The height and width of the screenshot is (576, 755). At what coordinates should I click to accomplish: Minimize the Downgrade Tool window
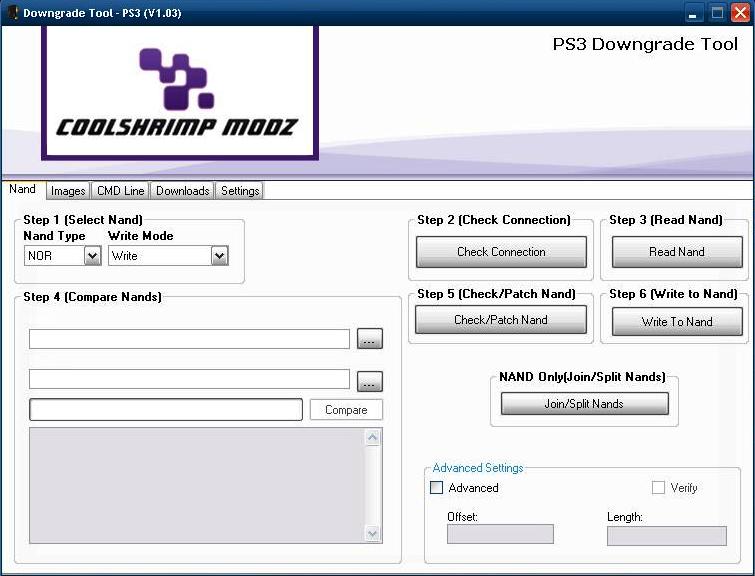click(693, 13)
